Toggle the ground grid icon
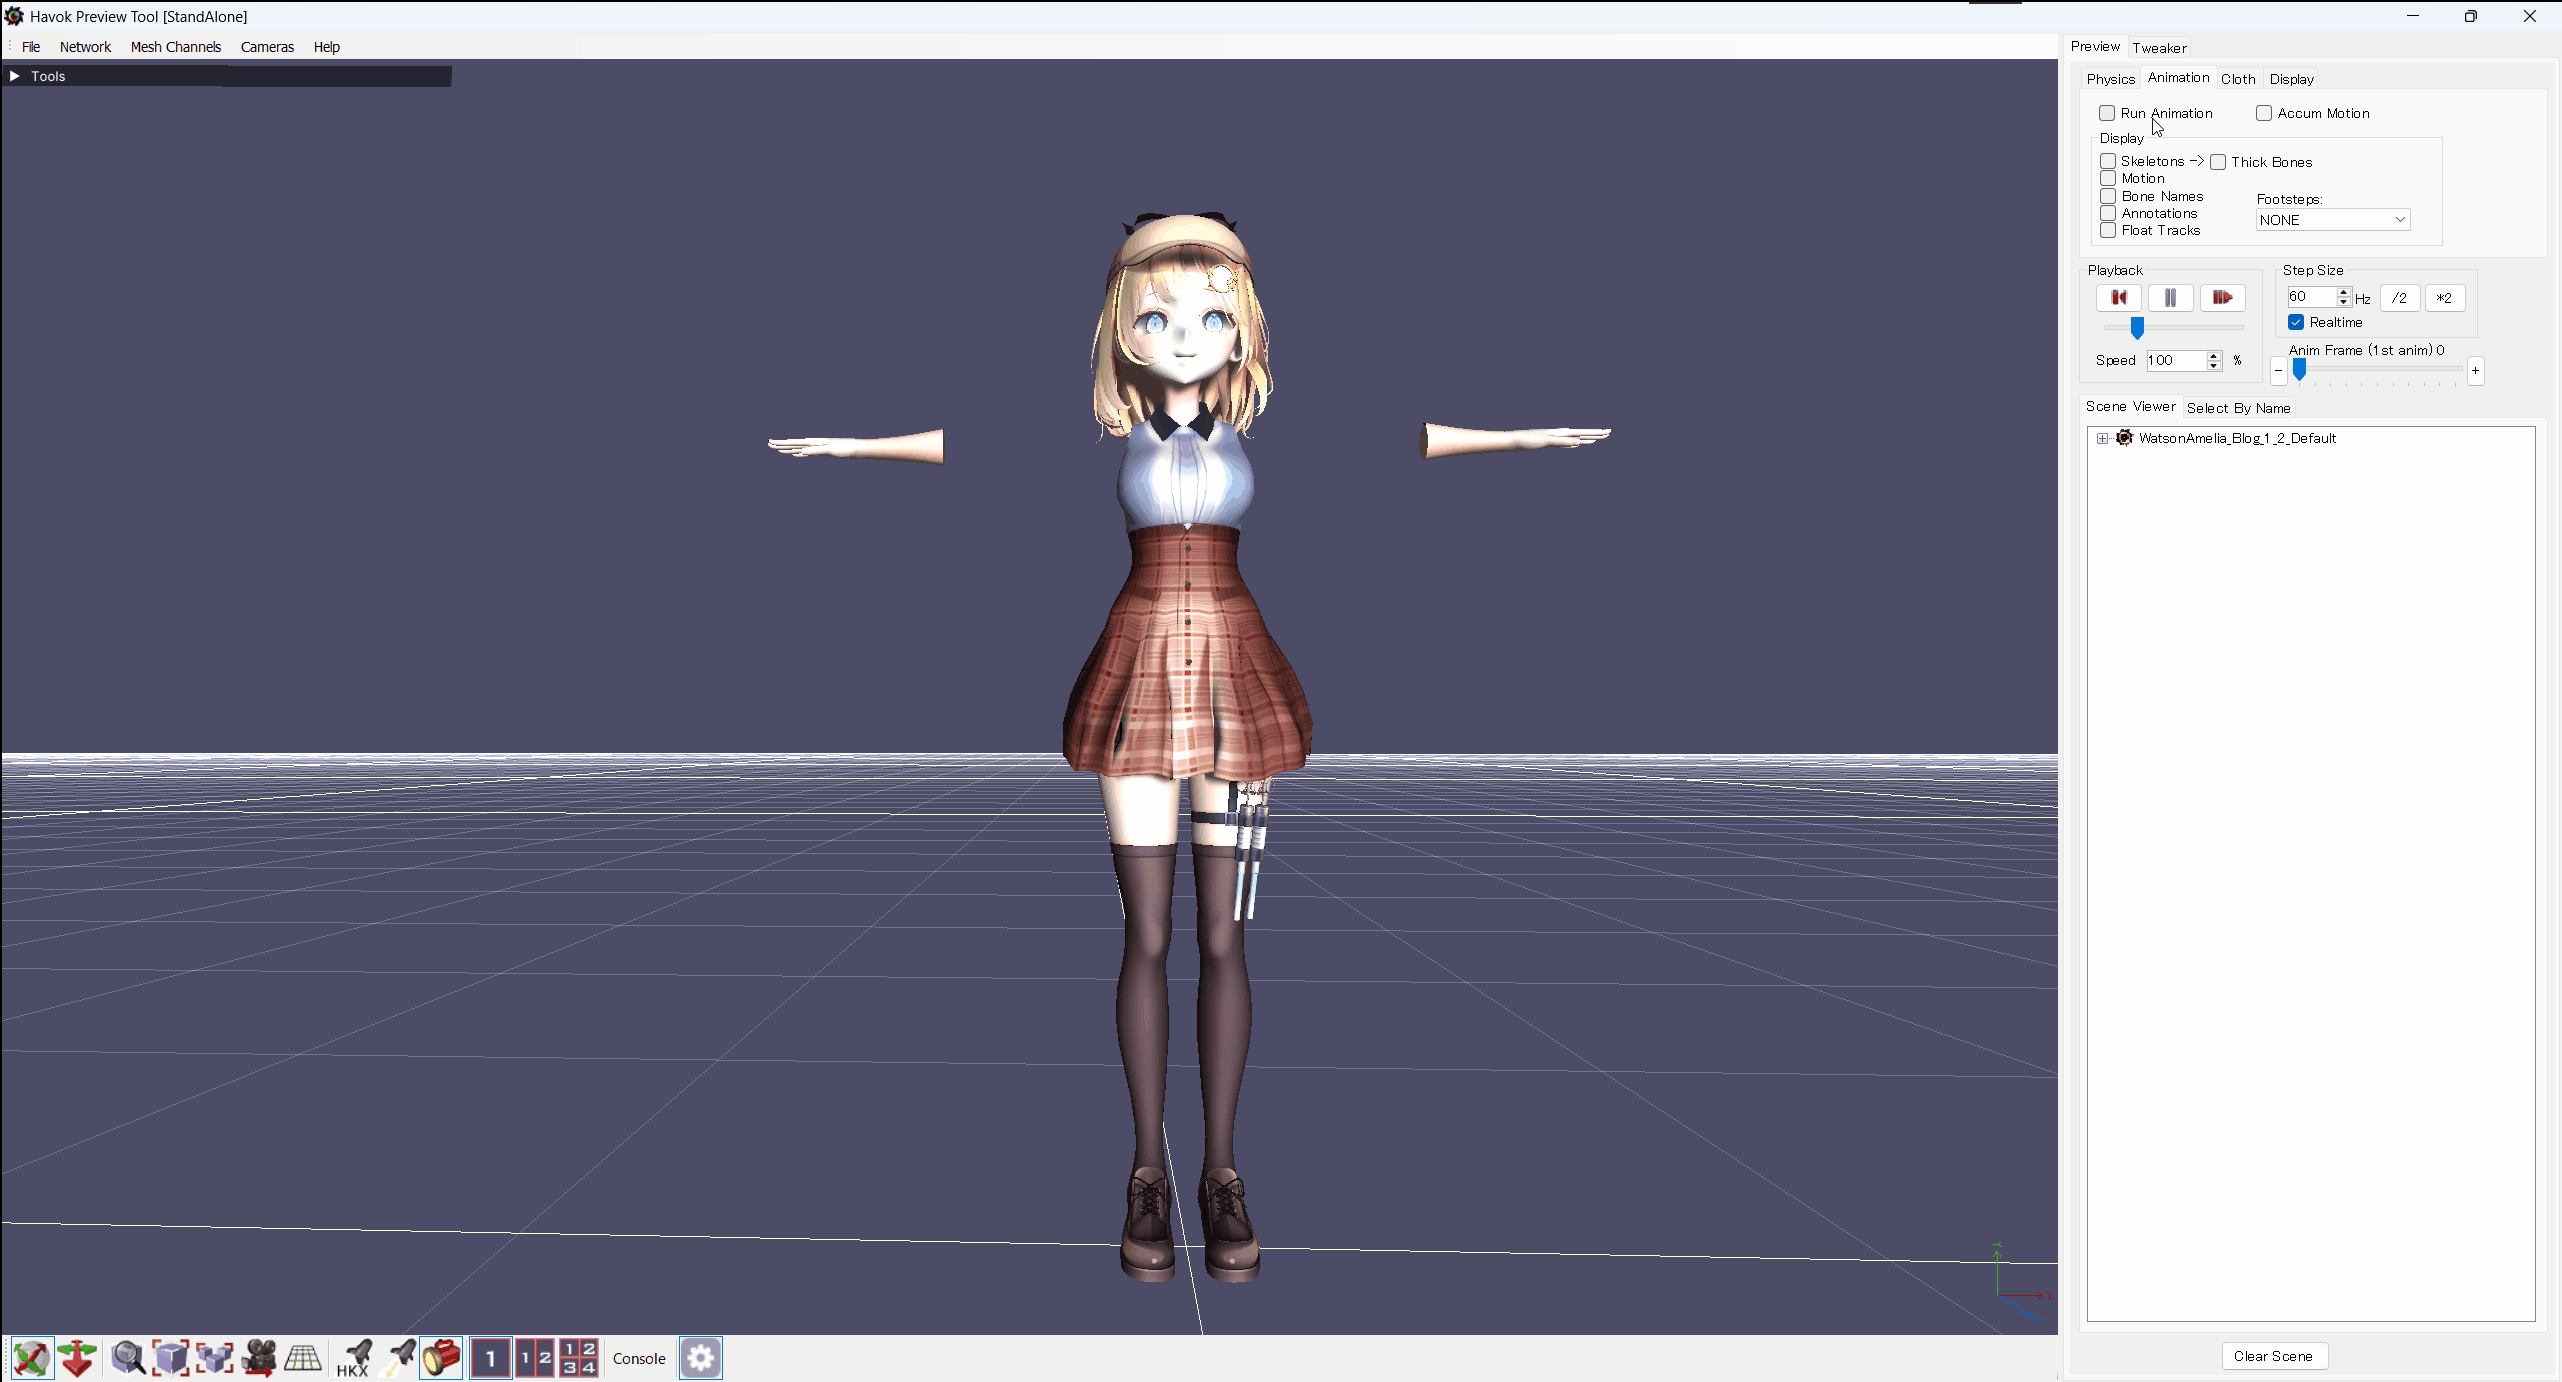 pos(303,1358)
